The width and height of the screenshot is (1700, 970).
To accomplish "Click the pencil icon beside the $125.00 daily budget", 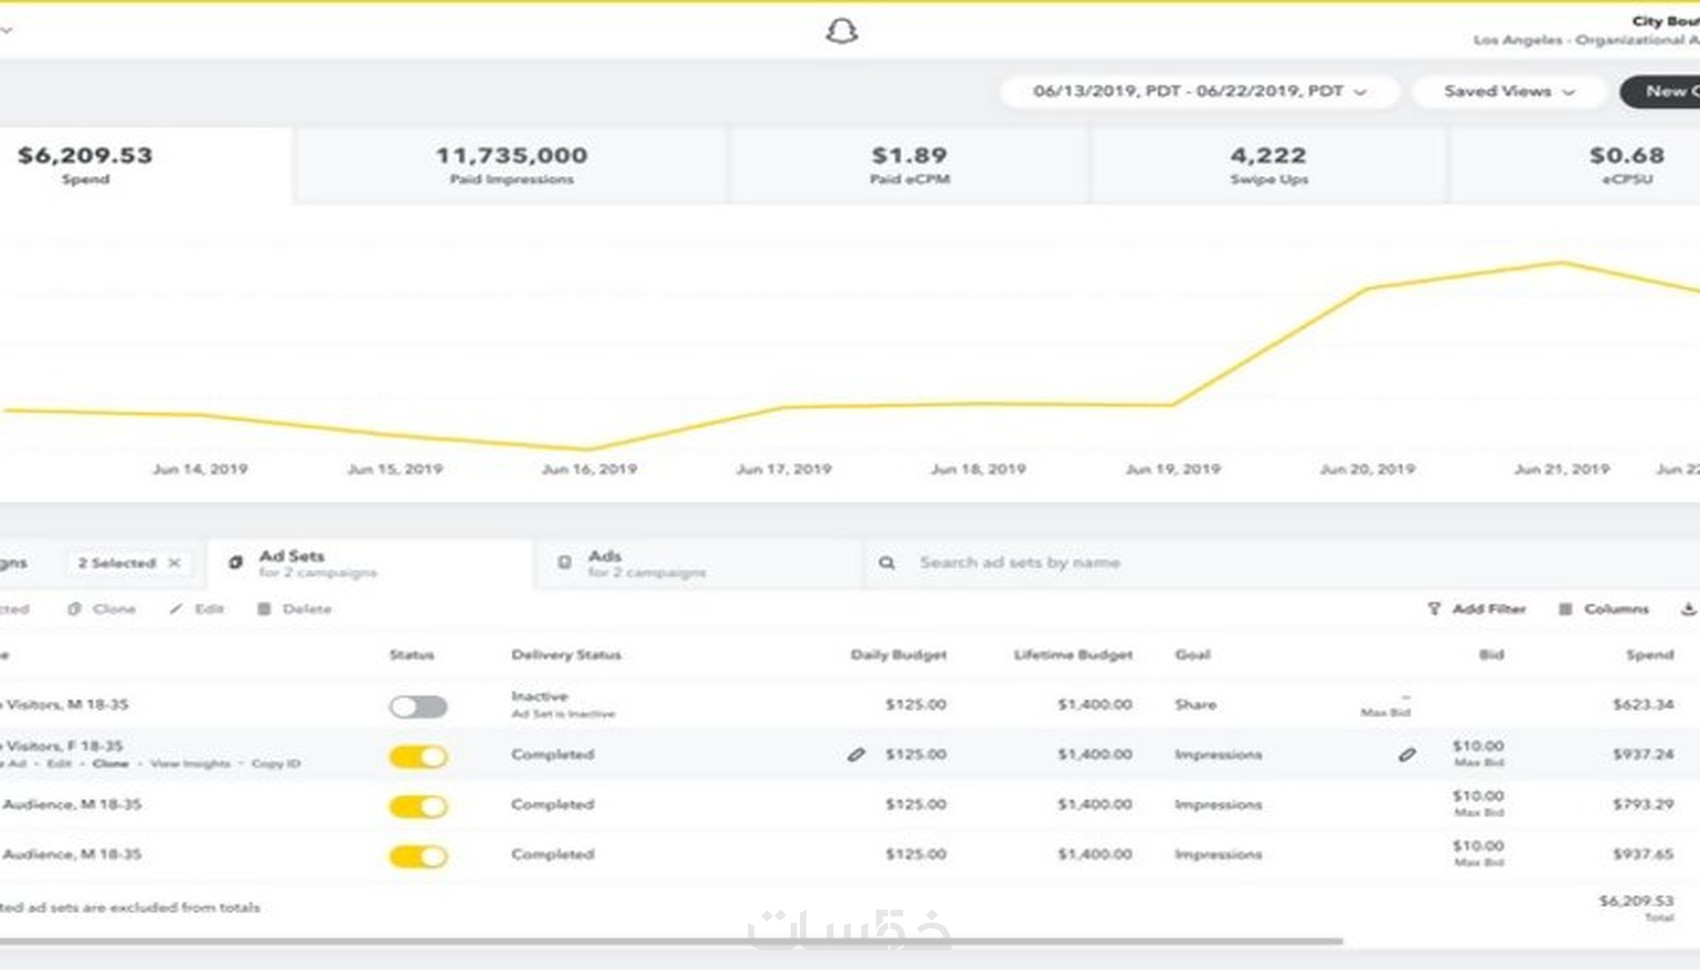I will pos(856,755).
